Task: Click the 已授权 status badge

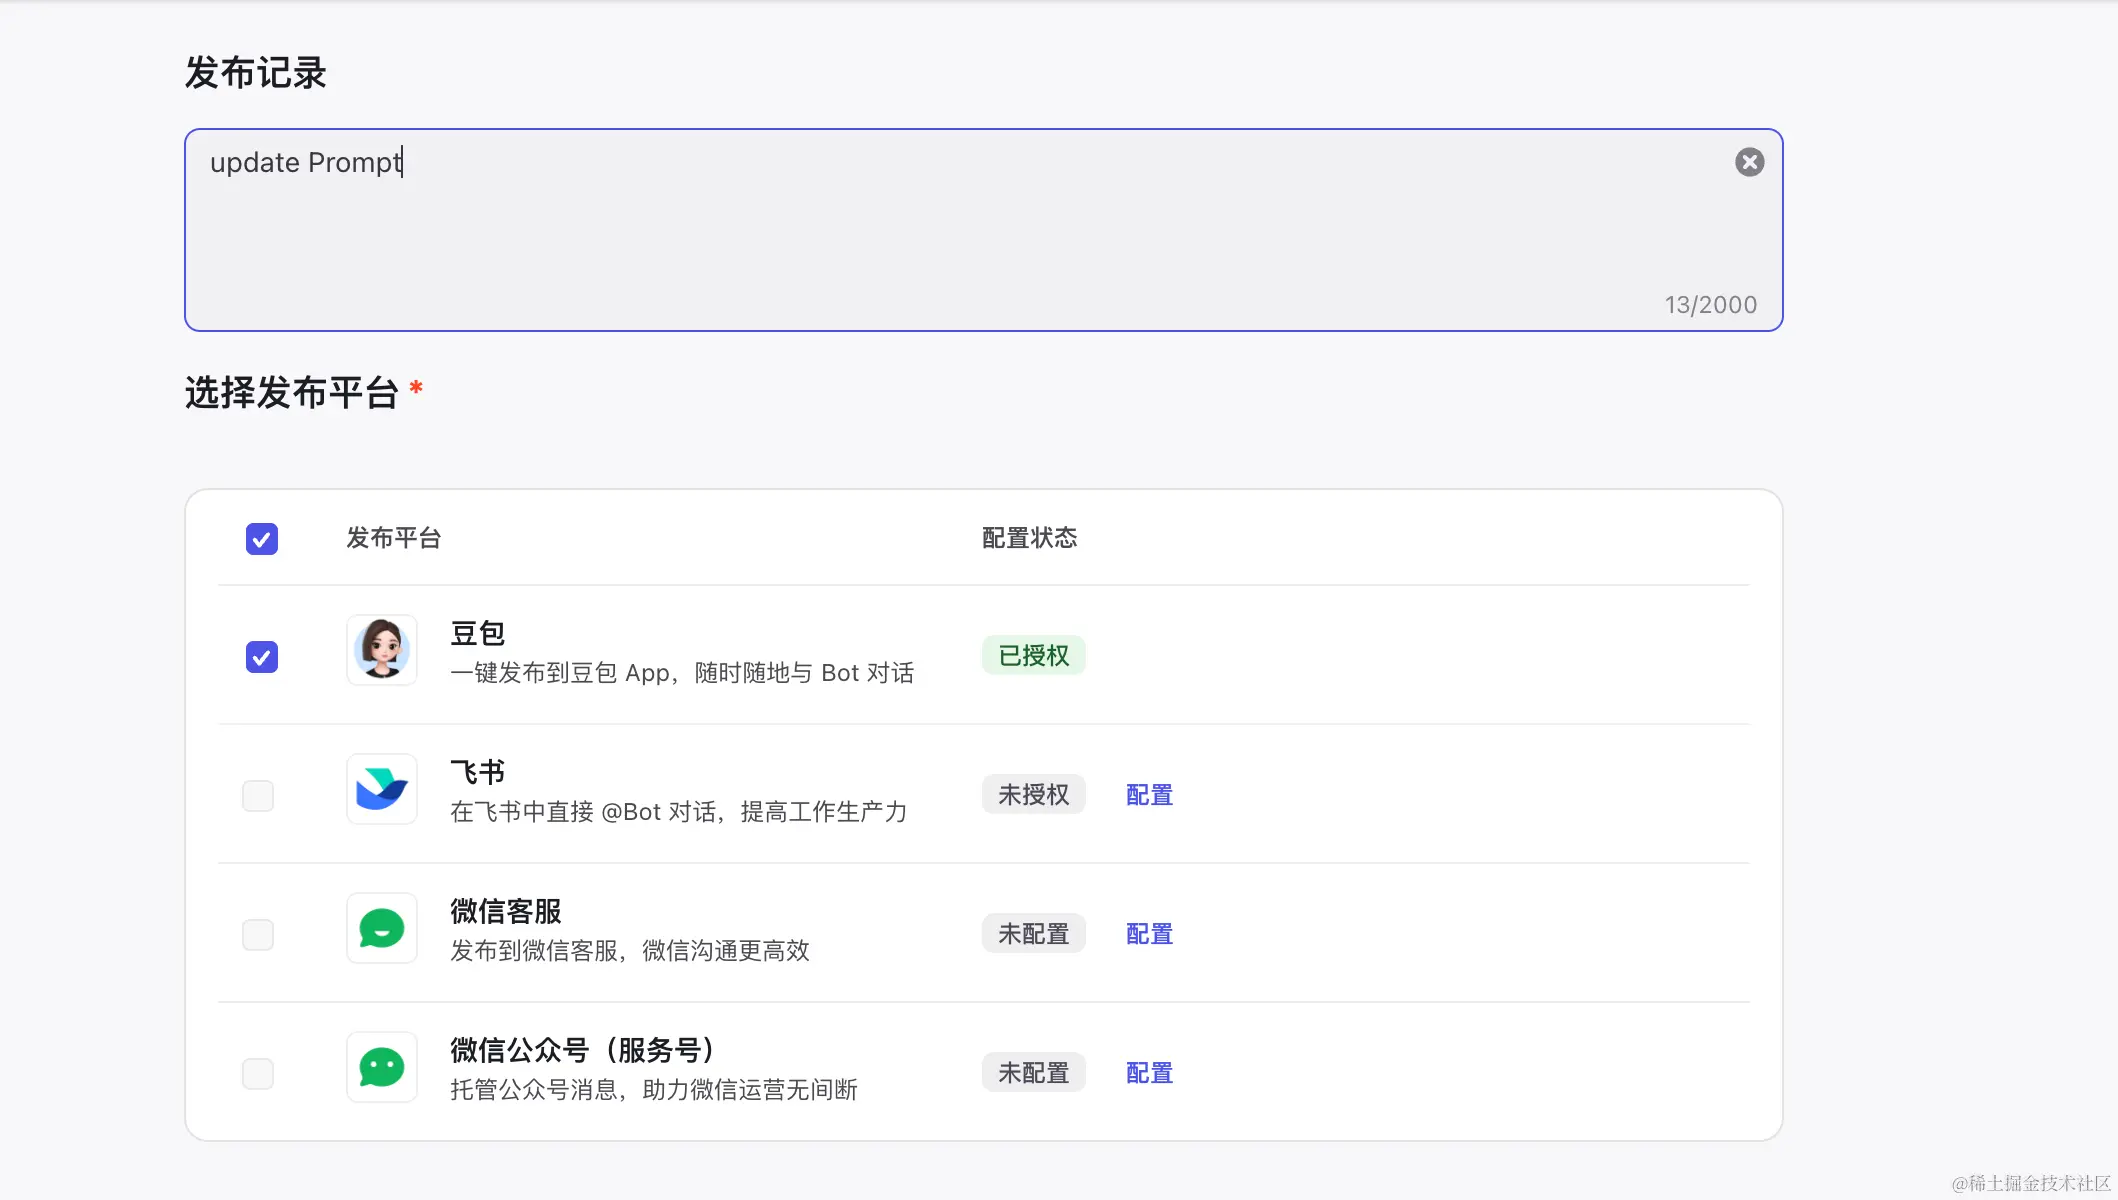Action: (x=1033, y=656)
